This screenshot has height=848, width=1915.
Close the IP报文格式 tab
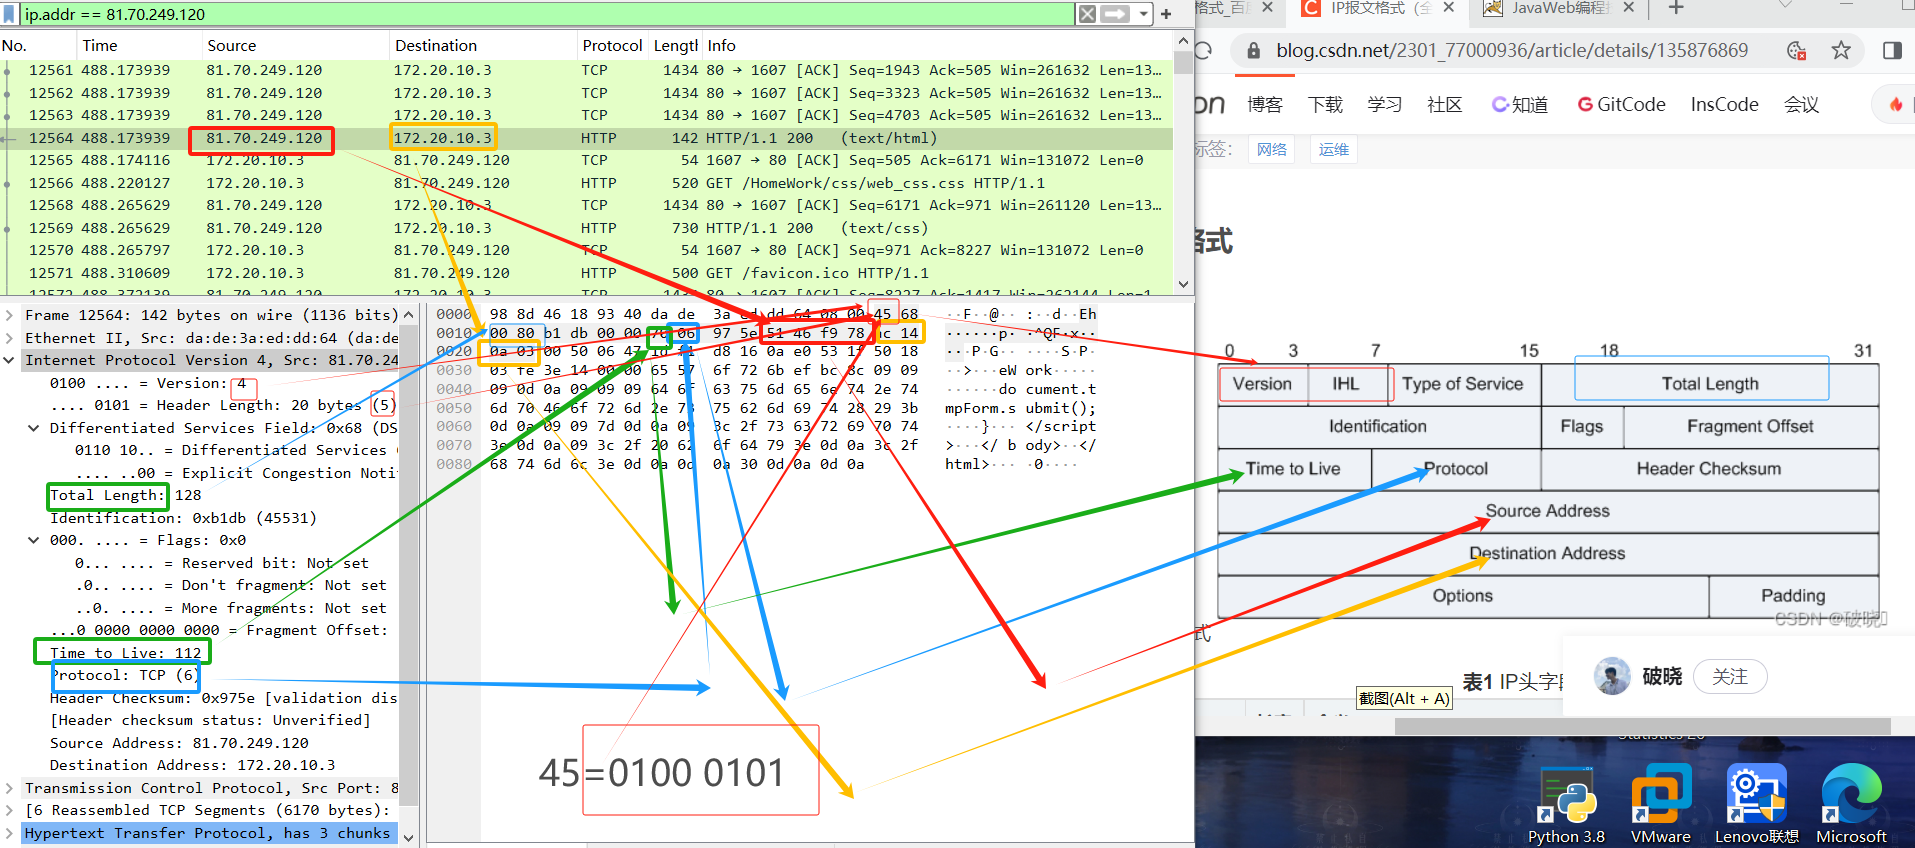click(x=1448, y=8)
